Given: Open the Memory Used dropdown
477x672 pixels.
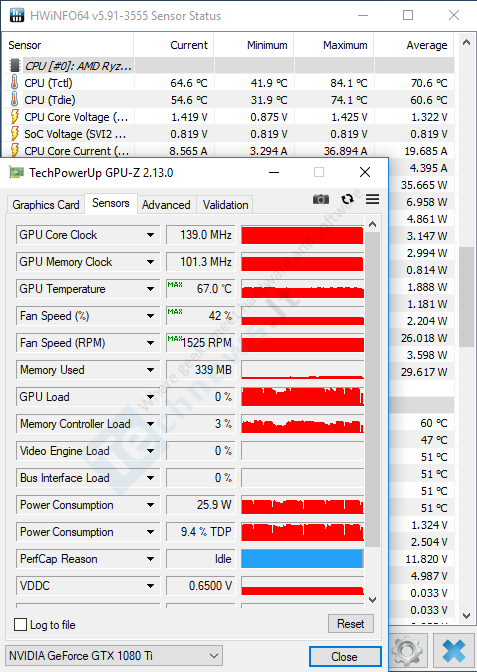Looking at the screenshot, I should [150, 370].
